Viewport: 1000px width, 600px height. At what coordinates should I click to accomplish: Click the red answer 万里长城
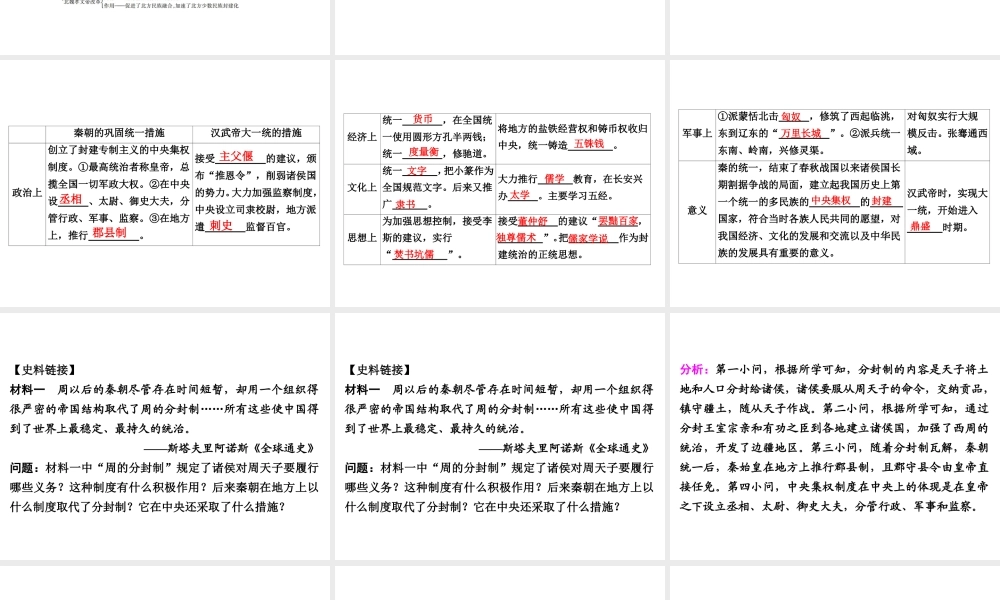click(801, 133)
